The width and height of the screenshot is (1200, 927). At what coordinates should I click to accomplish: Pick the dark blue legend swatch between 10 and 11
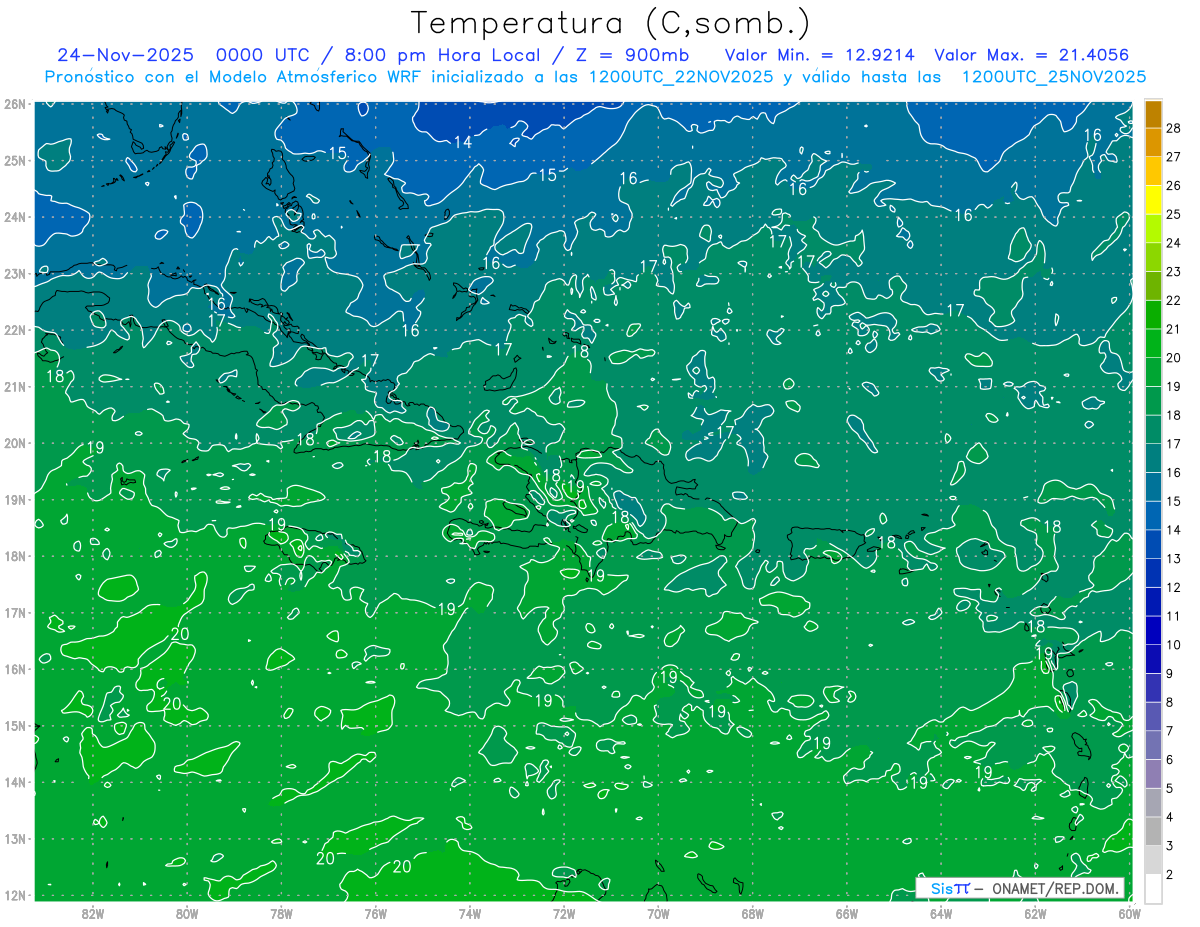coord(1153,630)
